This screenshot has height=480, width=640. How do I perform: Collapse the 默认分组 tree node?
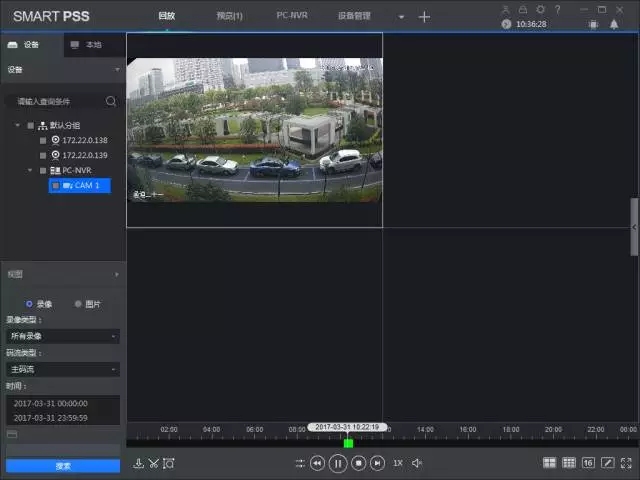18,125
